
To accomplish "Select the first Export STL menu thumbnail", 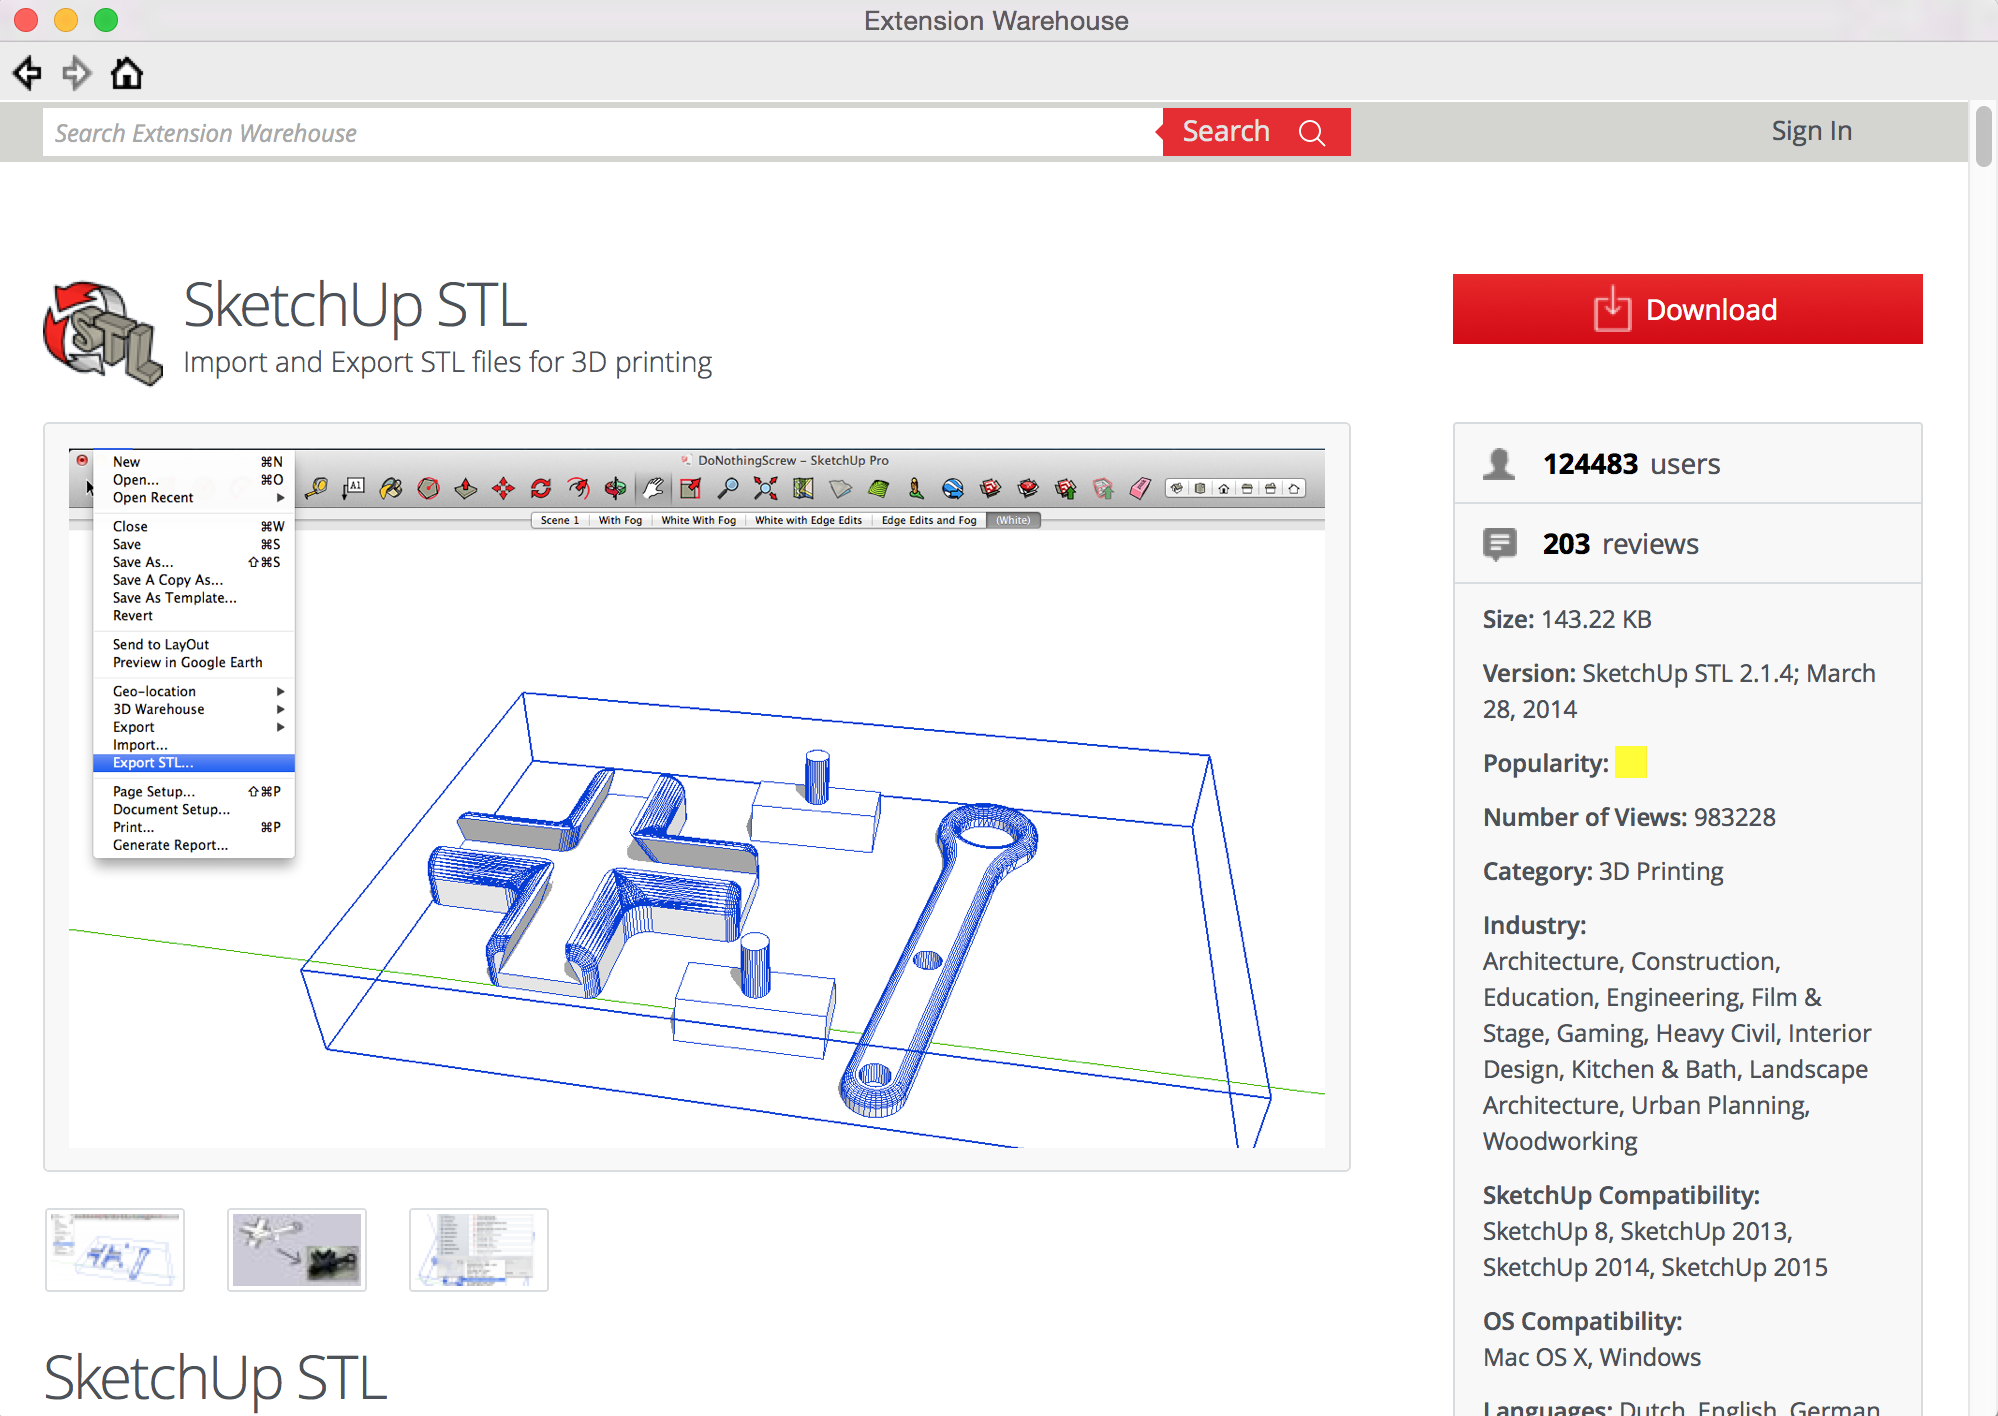I will (x=115, y=1250).
